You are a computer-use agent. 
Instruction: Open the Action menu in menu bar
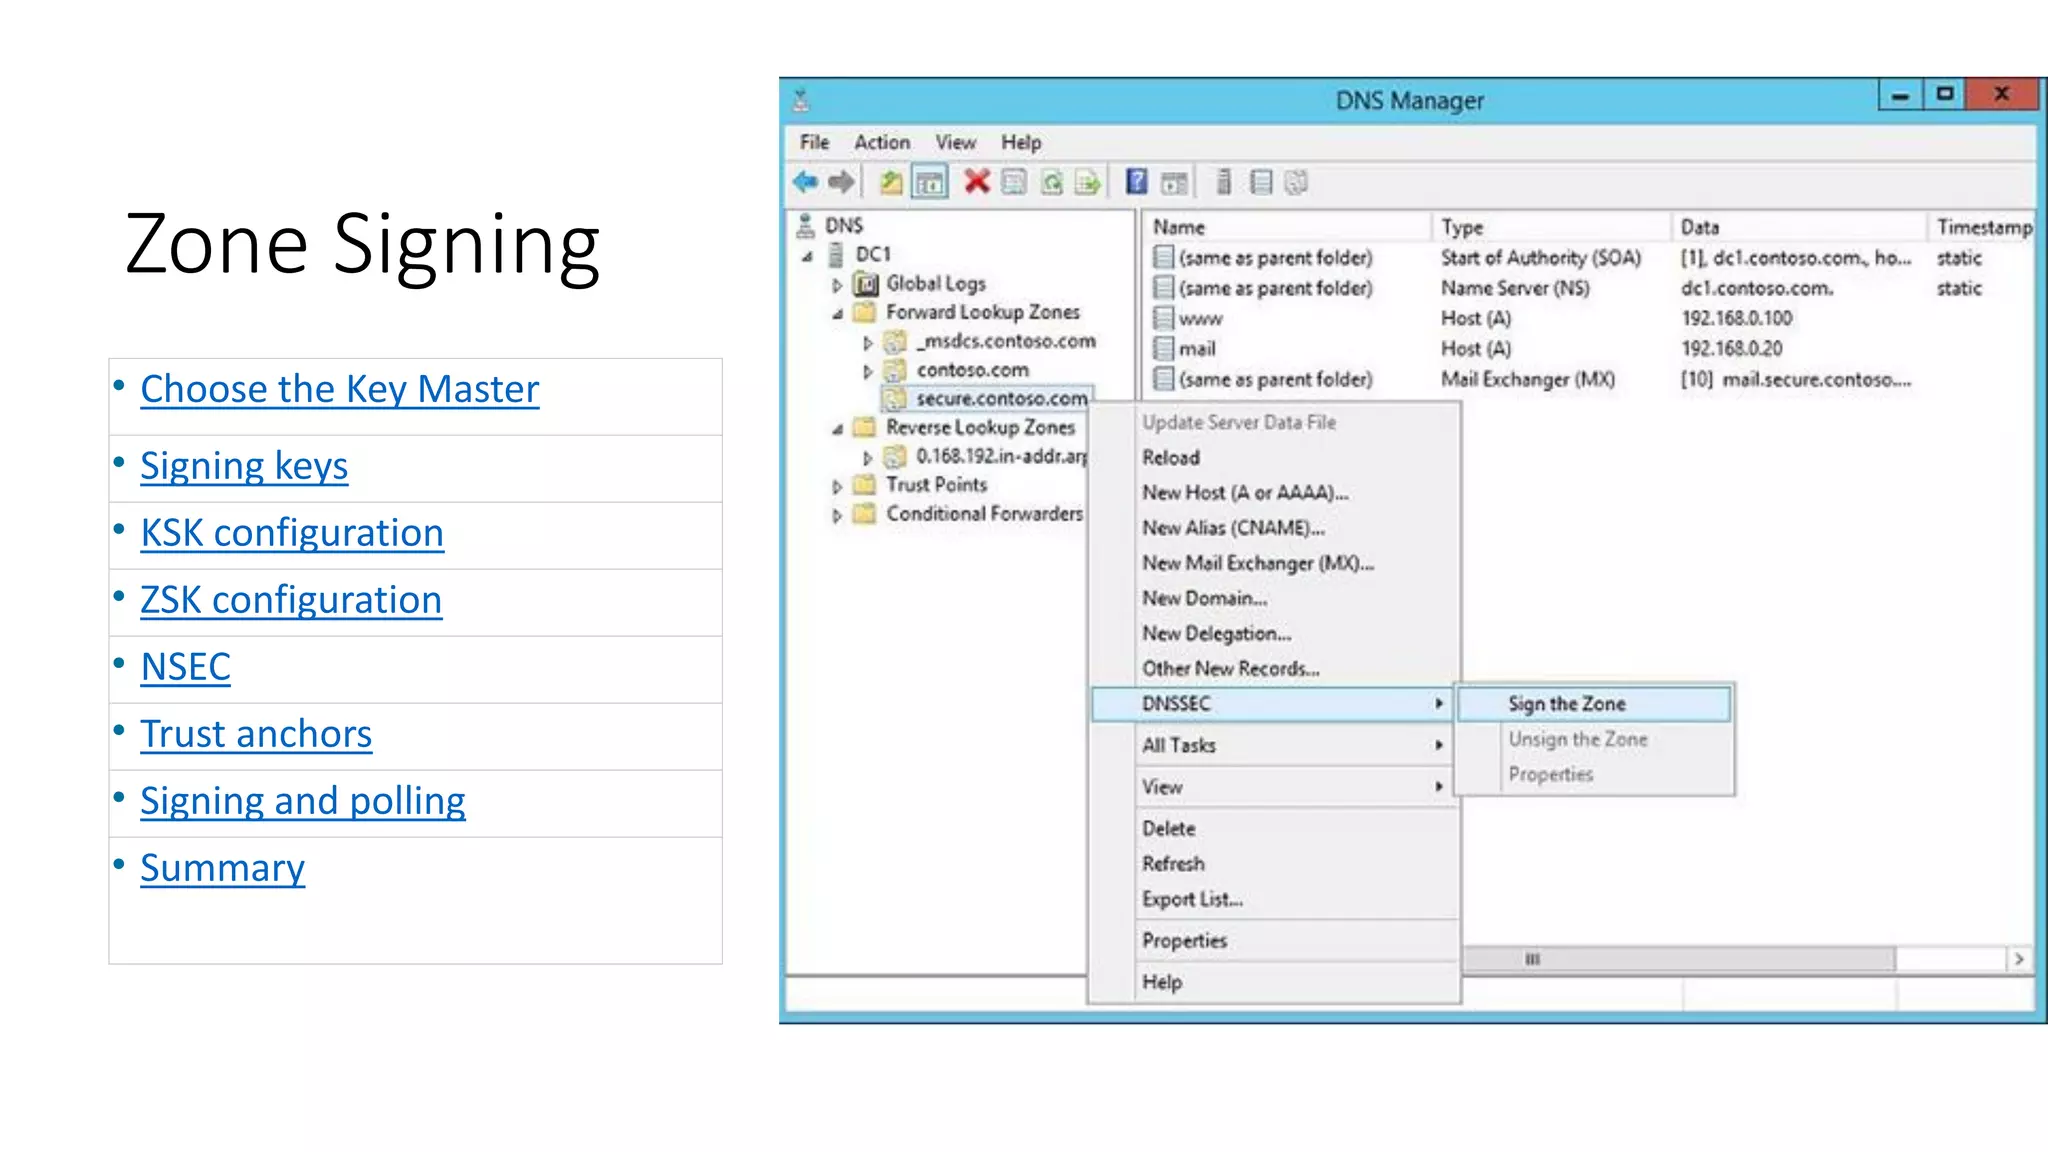click(x=881, y=142)
